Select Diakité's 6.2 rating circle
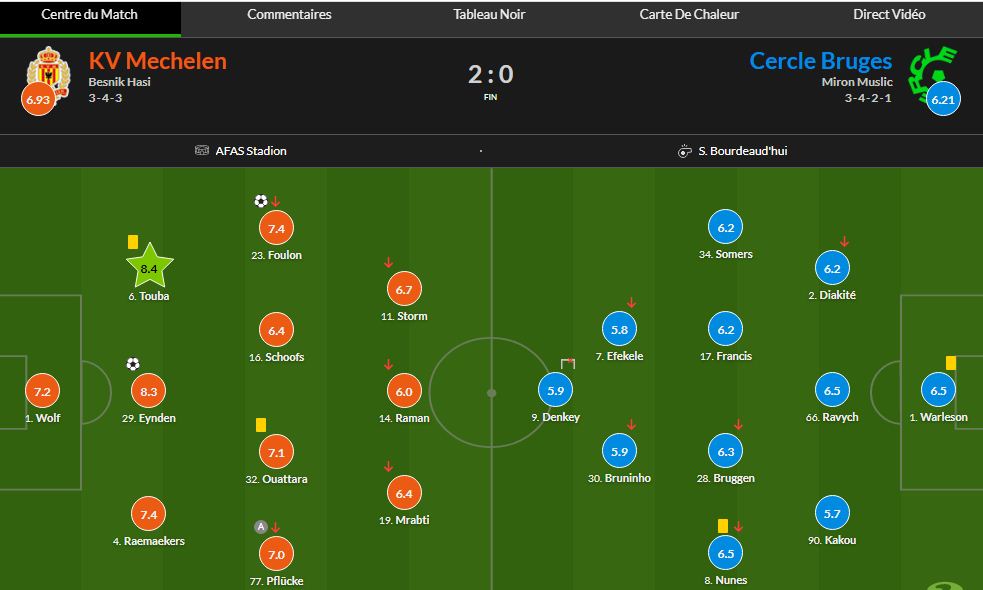Screen dimensions: 983x590 [x=832, y=269]
